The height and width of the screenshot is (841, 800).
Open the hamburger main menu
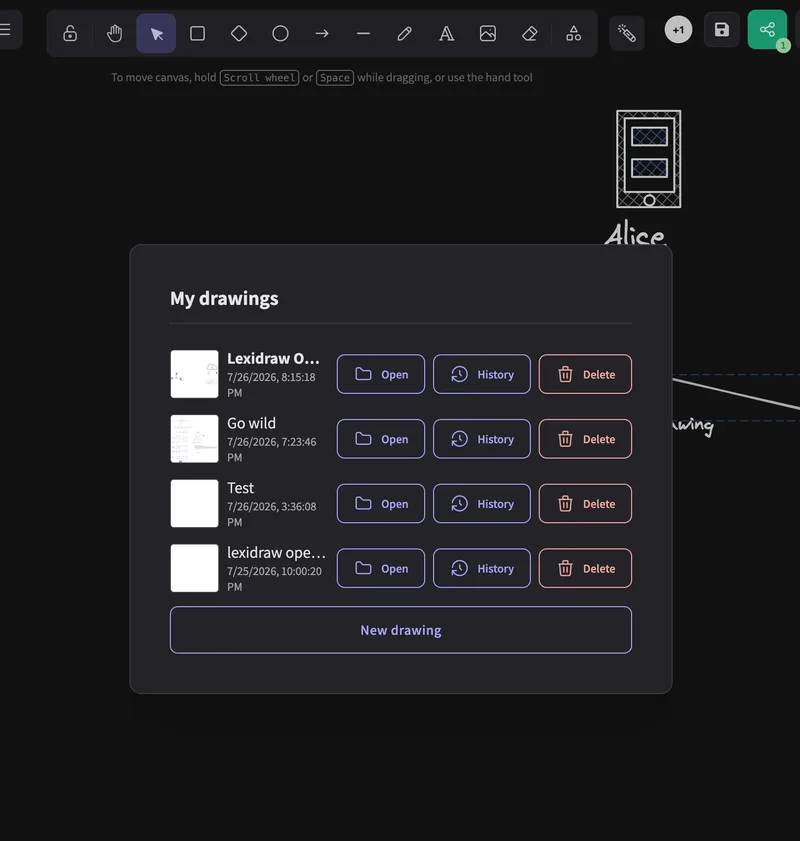[x=5, y=29]
